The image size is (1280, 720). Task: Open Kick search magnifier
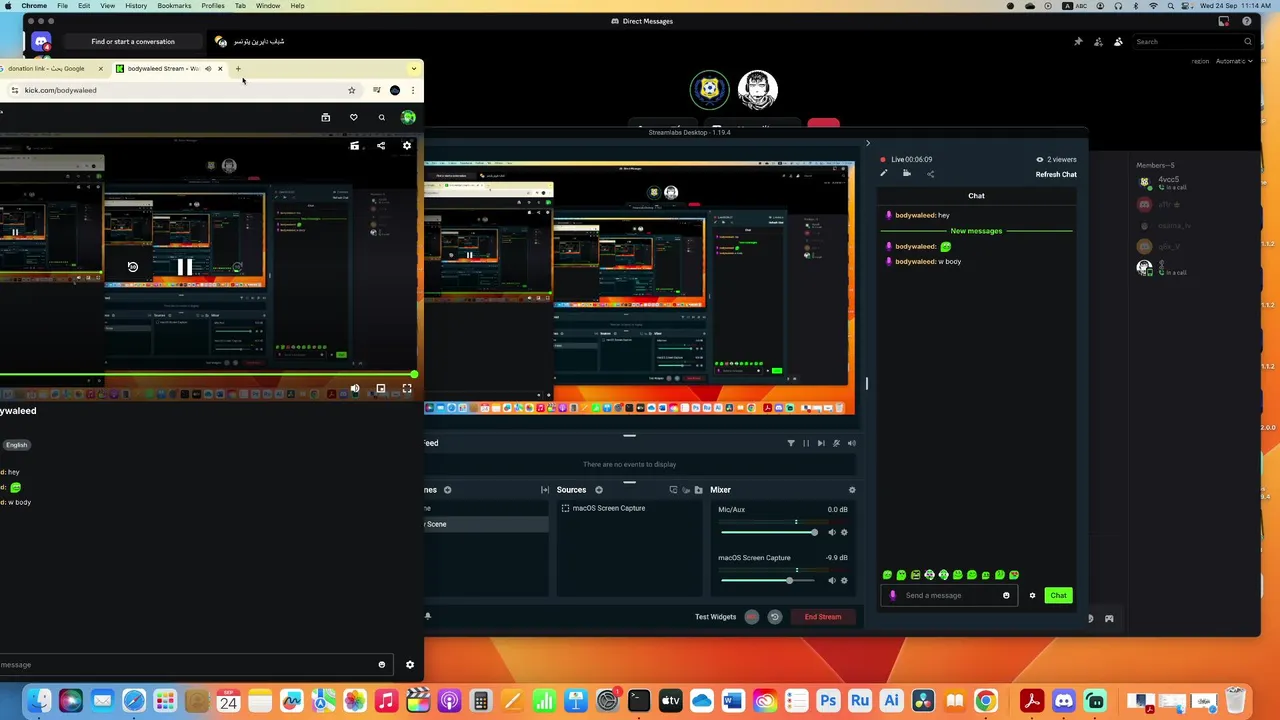coord(381,117)
